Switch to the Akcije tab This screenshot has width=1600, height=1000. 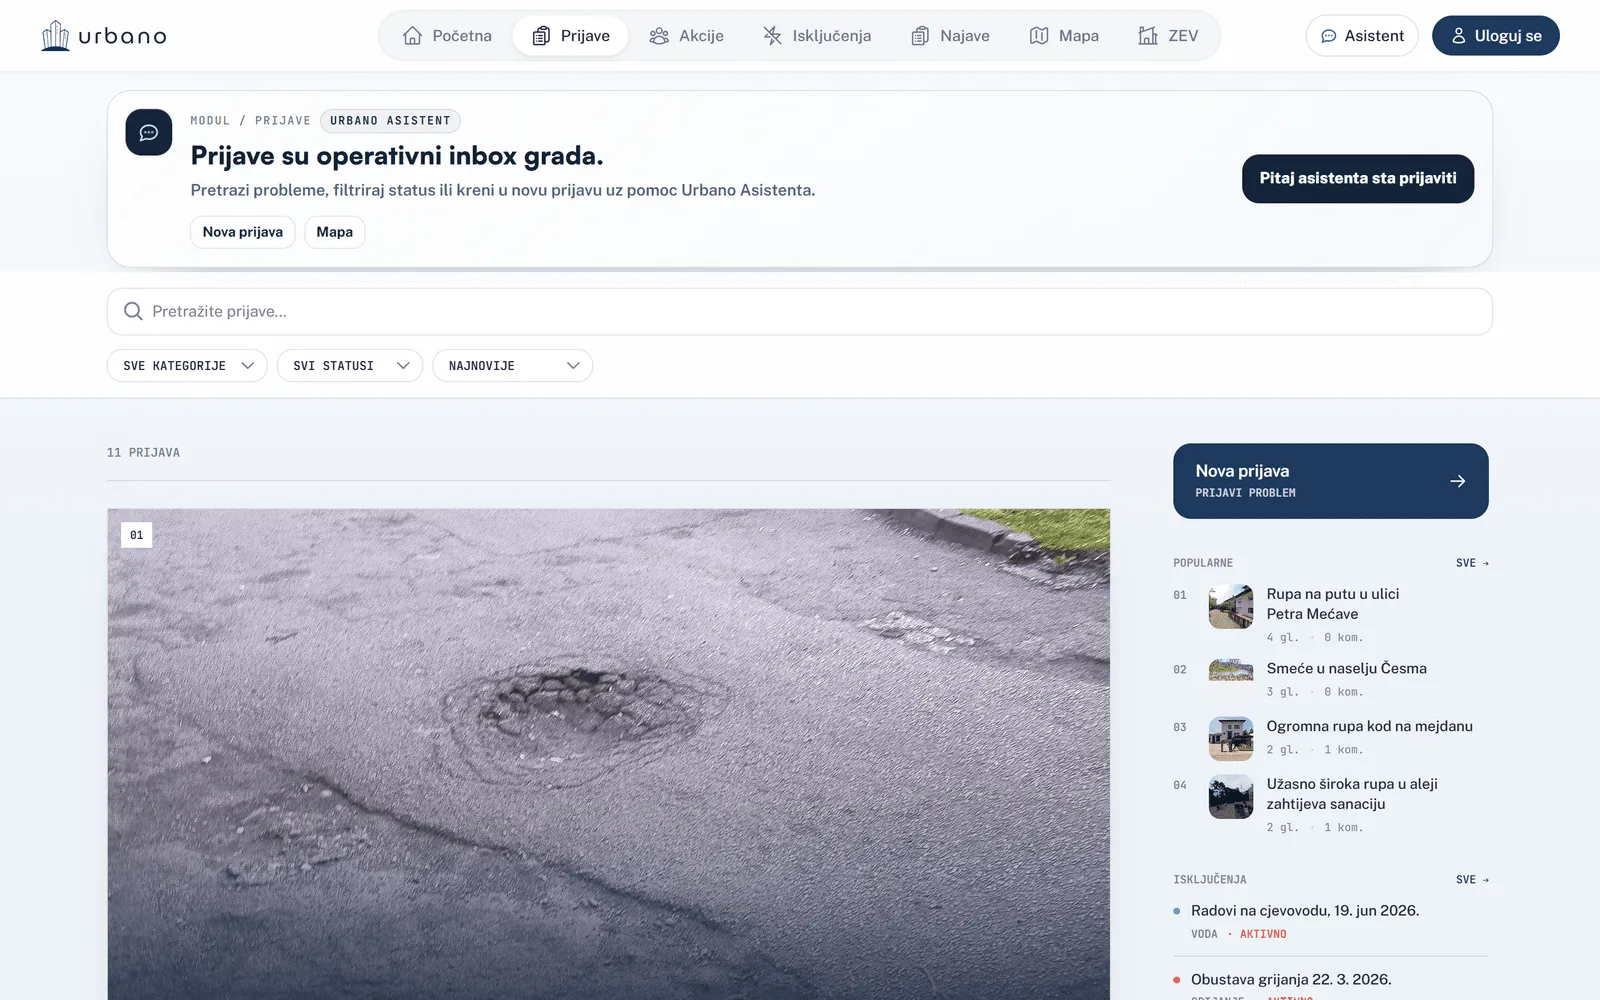tap(686, 36)
